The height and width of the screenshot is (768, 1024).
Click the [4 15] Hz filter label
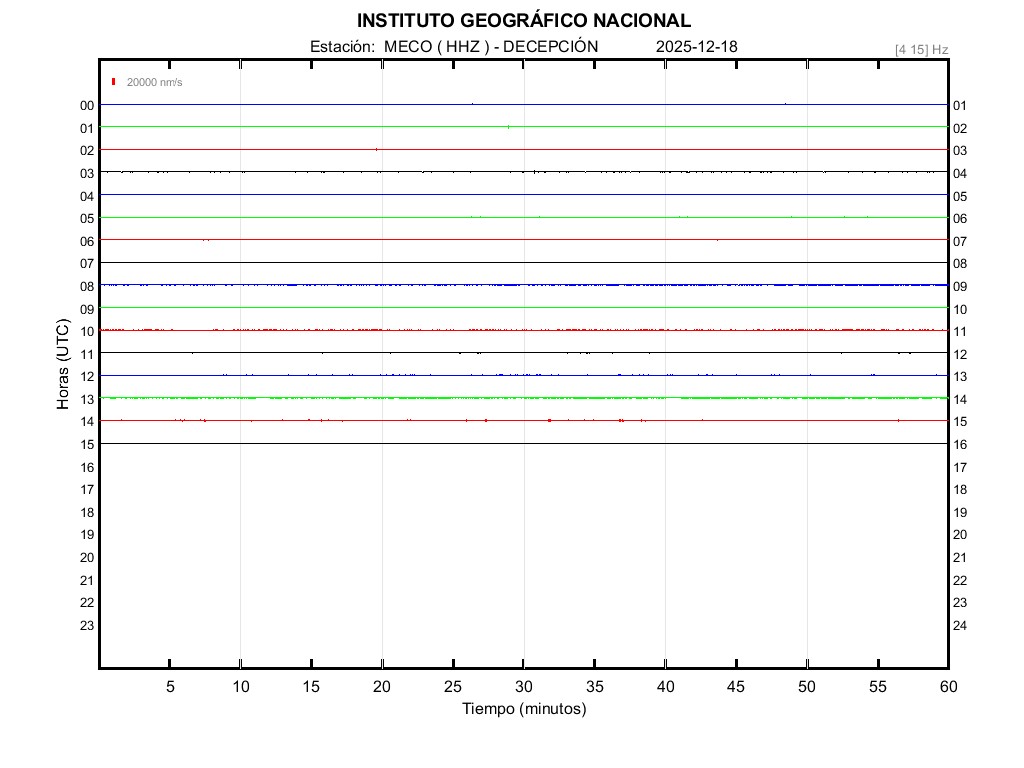click(x=921, y=49)
